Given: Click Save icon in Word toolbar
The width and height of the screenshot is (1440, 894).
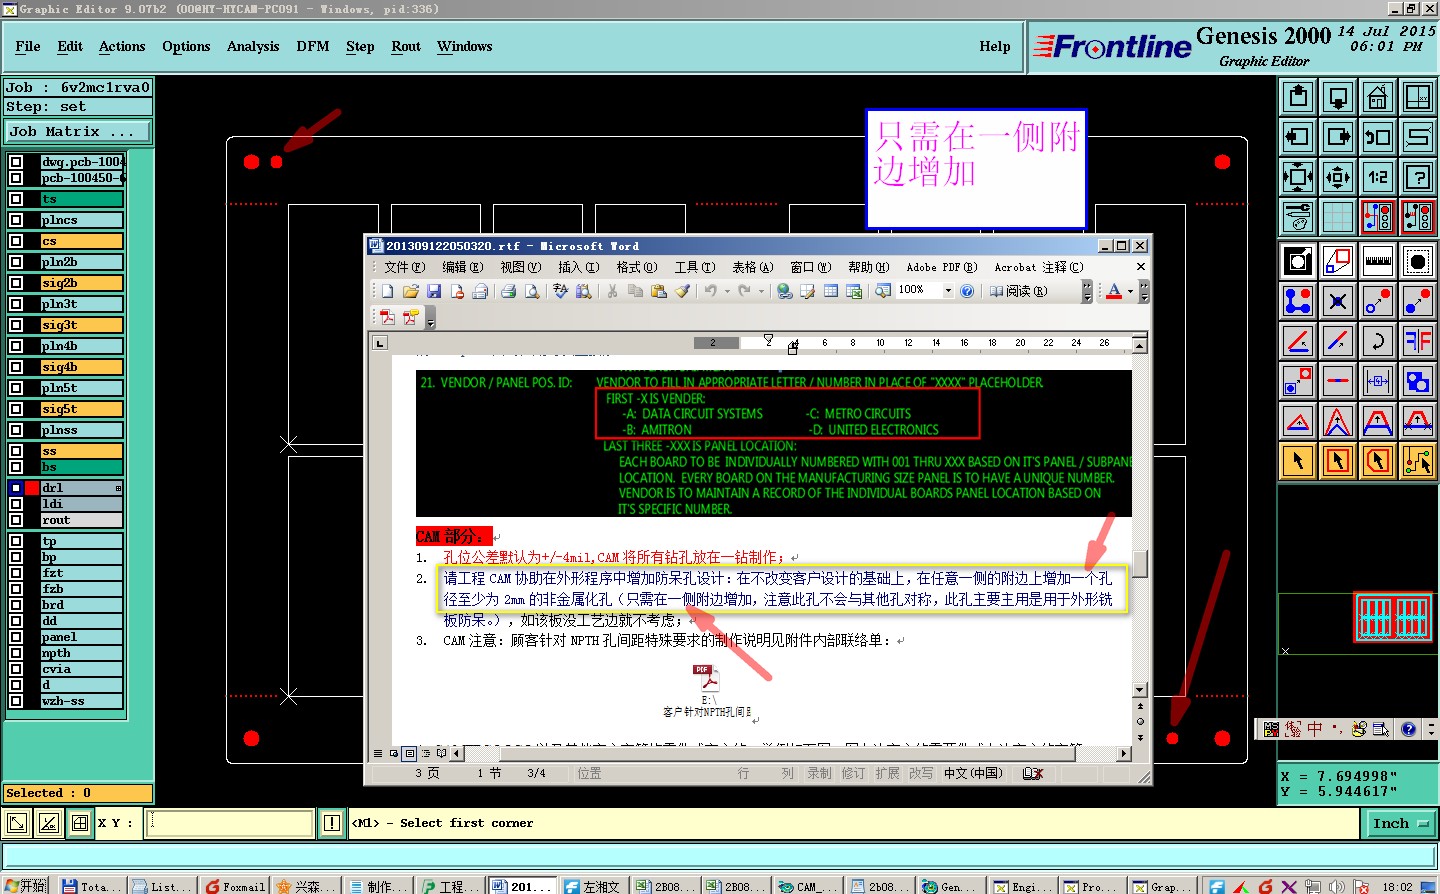Looking at the screenshot, I should (x=434, y=291).
